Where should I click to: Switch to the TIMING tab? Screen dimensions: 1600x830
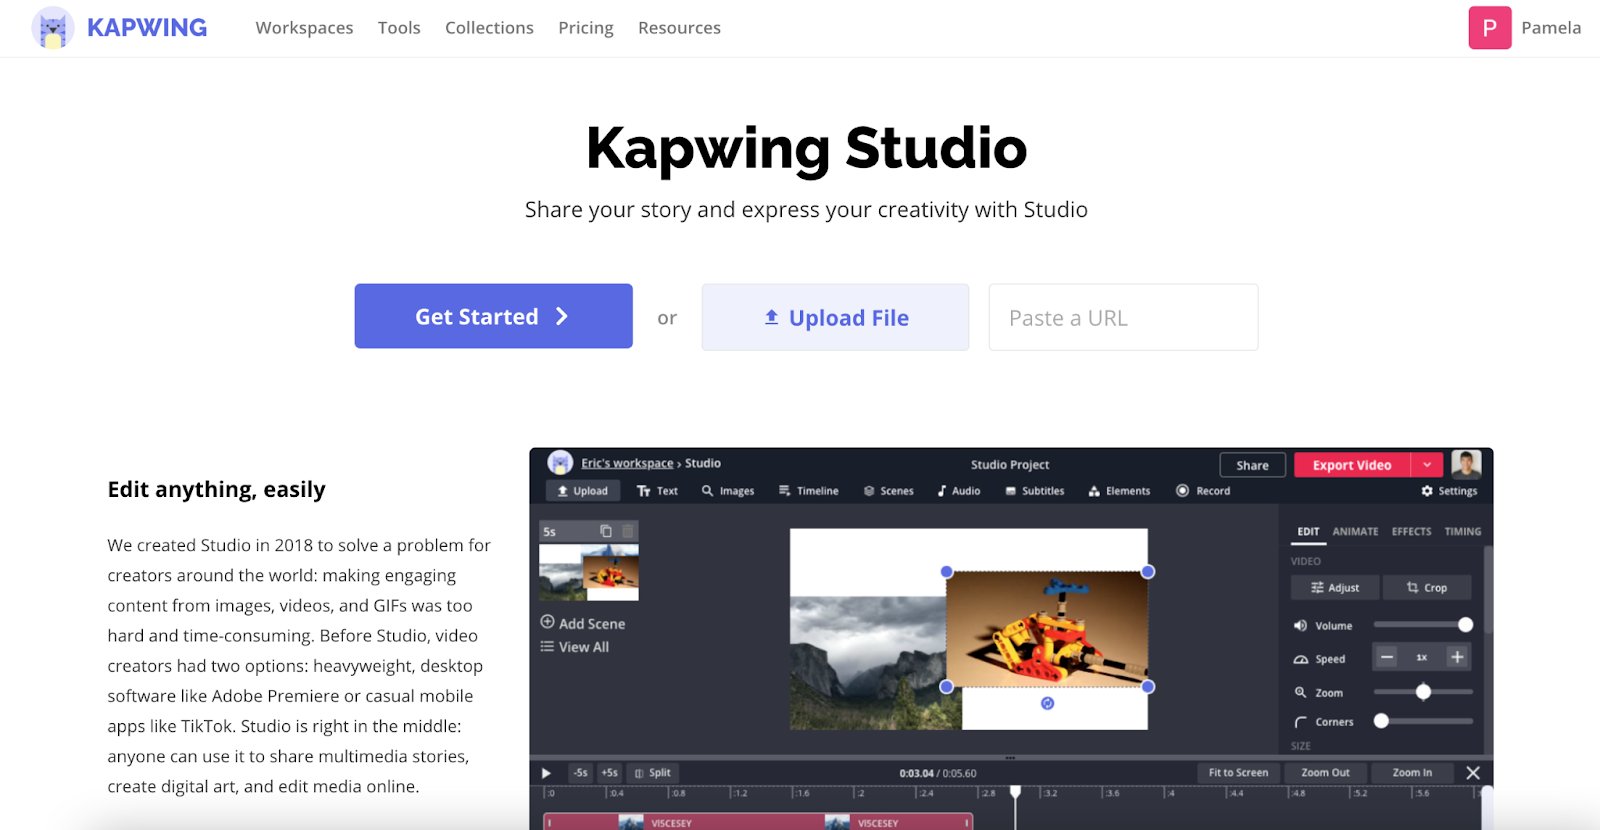click(x=1463, y=532)
